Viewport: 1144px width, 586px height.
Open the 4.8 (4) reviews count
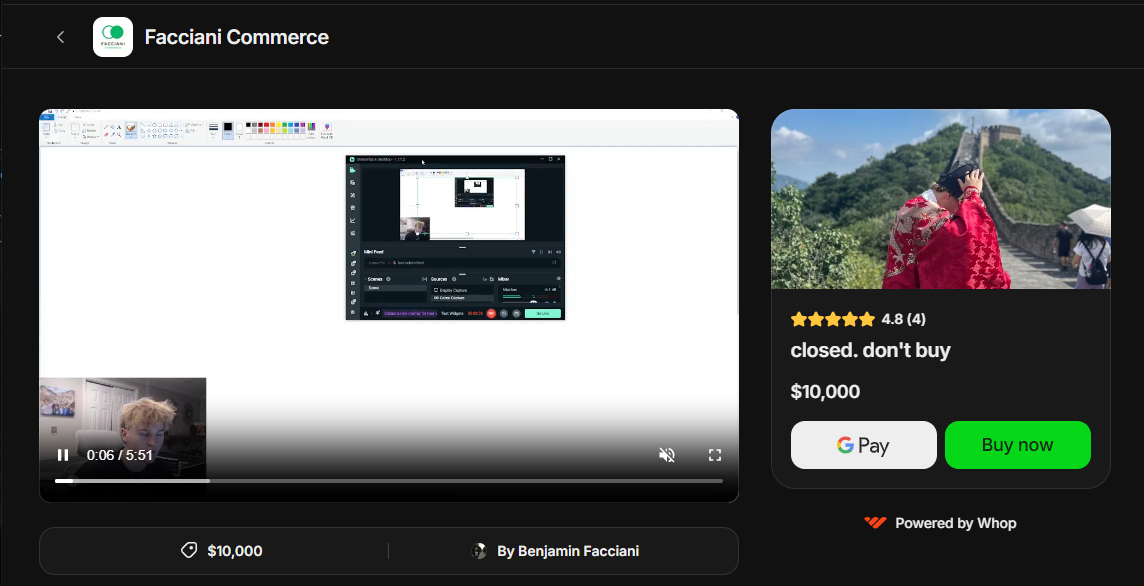pos(903,319)
